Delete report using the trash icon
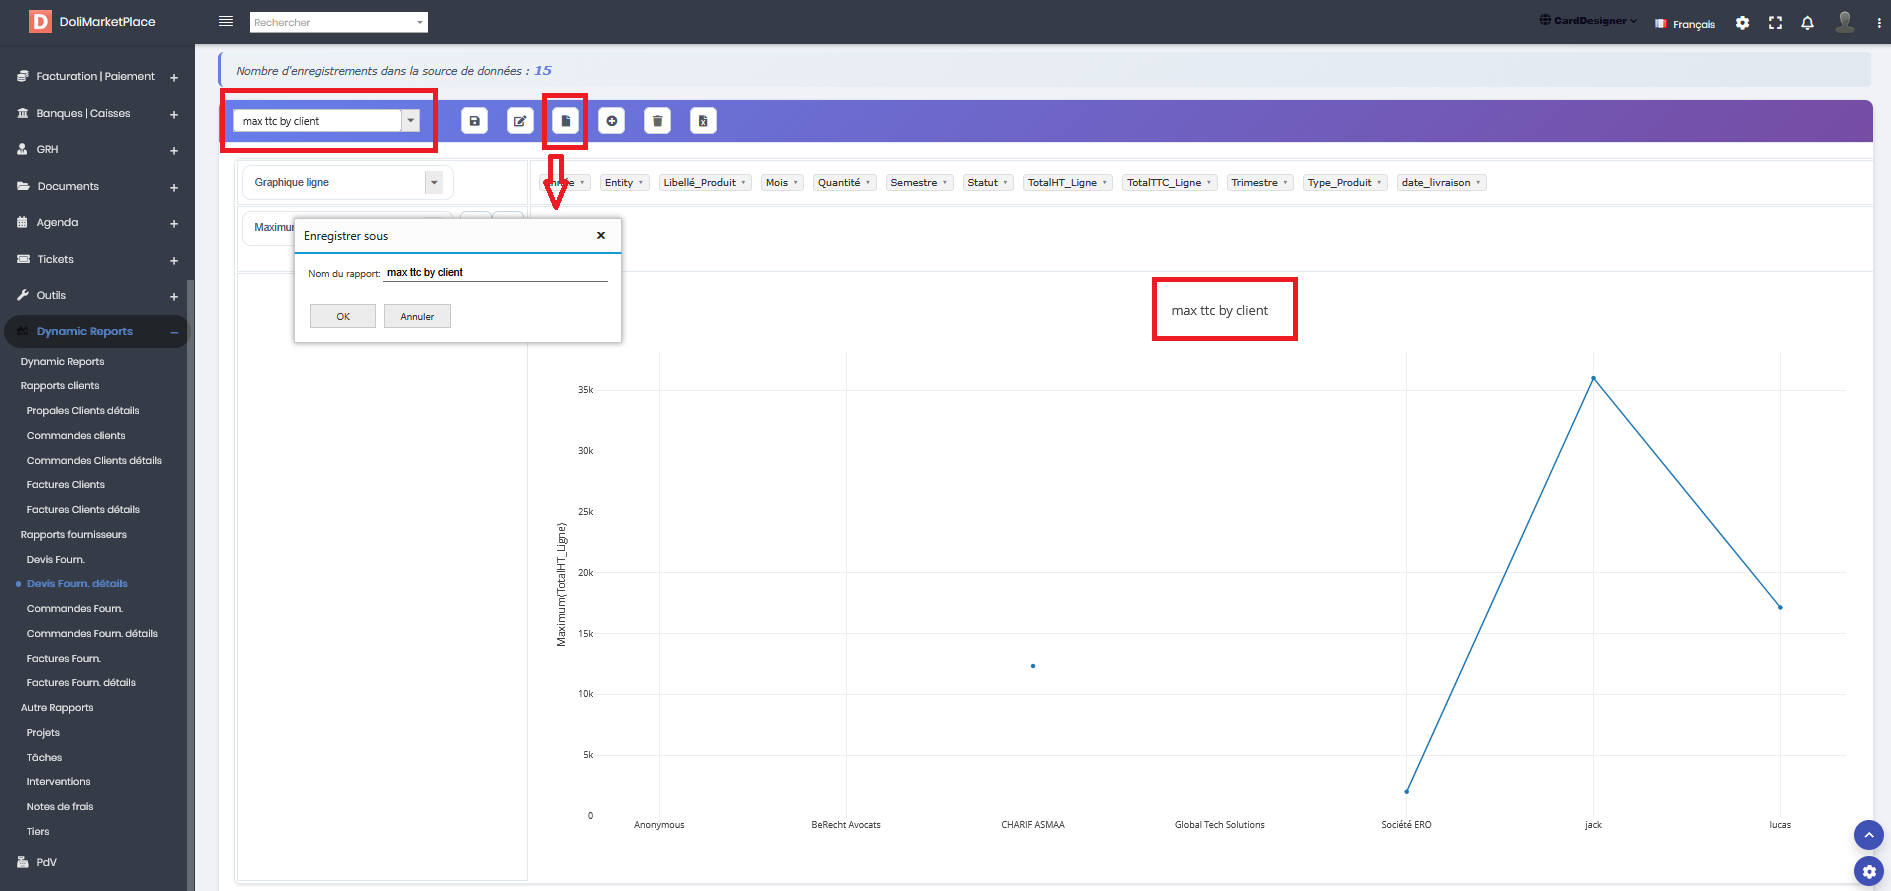Image resolution: width=1891 pixels, height=891 pixels. point(657,121)
